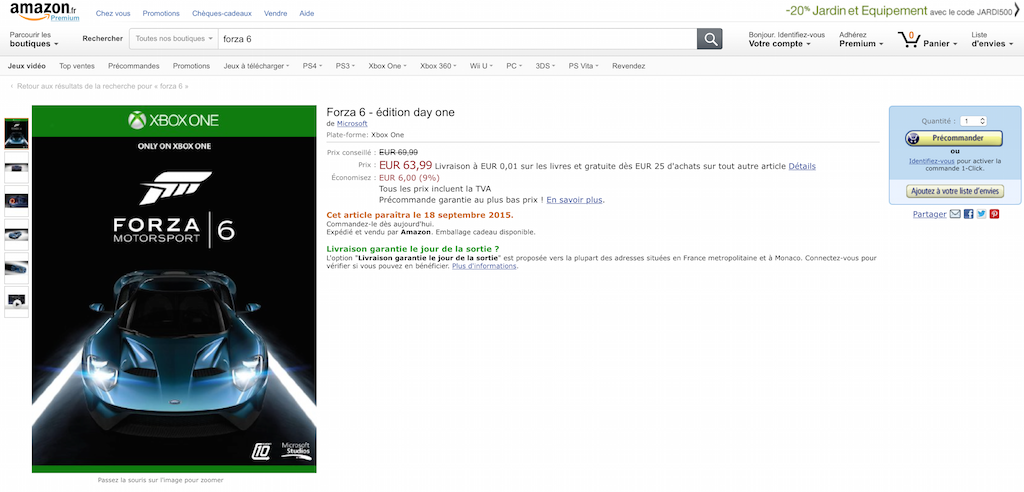This screenshot has height=492, width=1024.
Task: Share on Twitter icon
Action: point(981,214)
